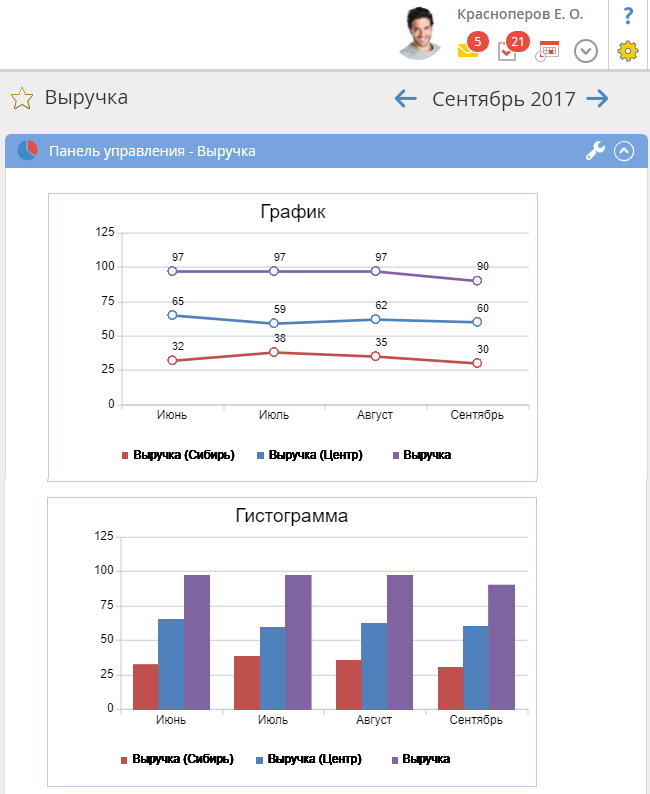650x794 pixels.
Task: Open the tasks icon with badge 21
Action: [511, 47]
